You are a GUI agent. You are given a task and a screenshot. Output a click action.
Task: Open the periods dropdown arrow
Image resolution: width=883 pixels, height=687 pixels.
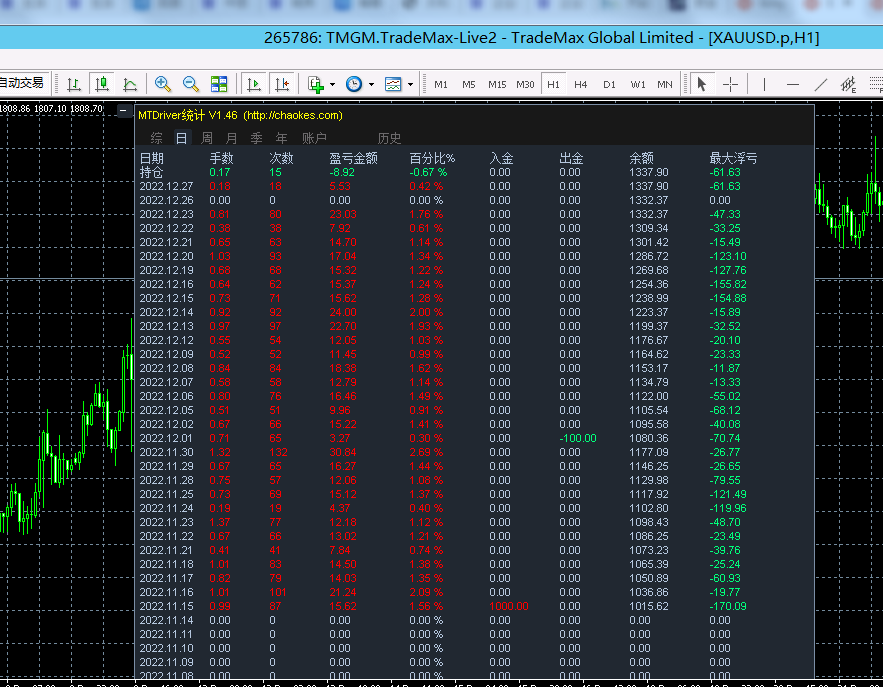(371, 84)
